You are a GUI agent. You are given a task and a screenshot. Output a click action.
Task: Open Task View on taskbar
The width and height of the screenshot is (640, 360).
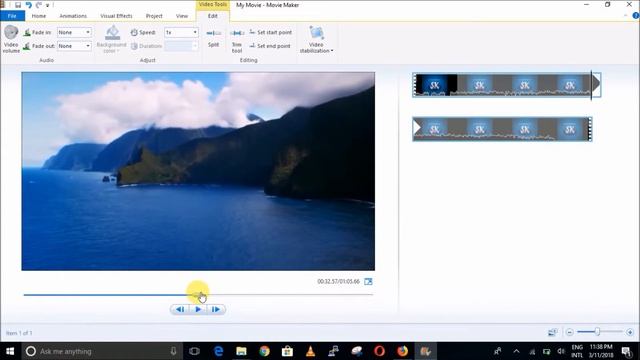click(195, 351)
